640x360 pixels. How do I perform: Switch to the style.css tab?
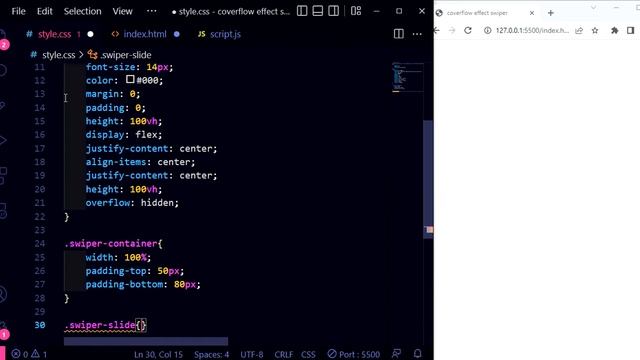[x=54, y=34]
